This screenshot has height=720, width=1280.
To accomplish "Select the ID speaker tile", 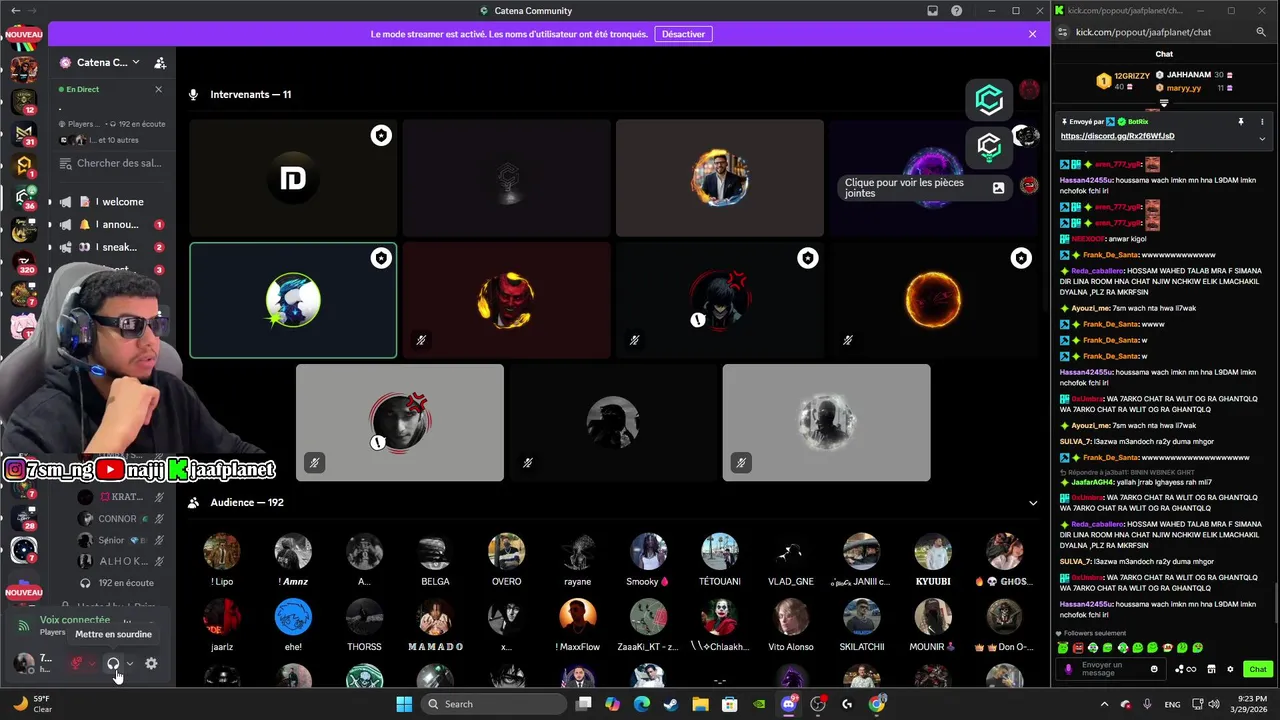I will tap(293, 178).
